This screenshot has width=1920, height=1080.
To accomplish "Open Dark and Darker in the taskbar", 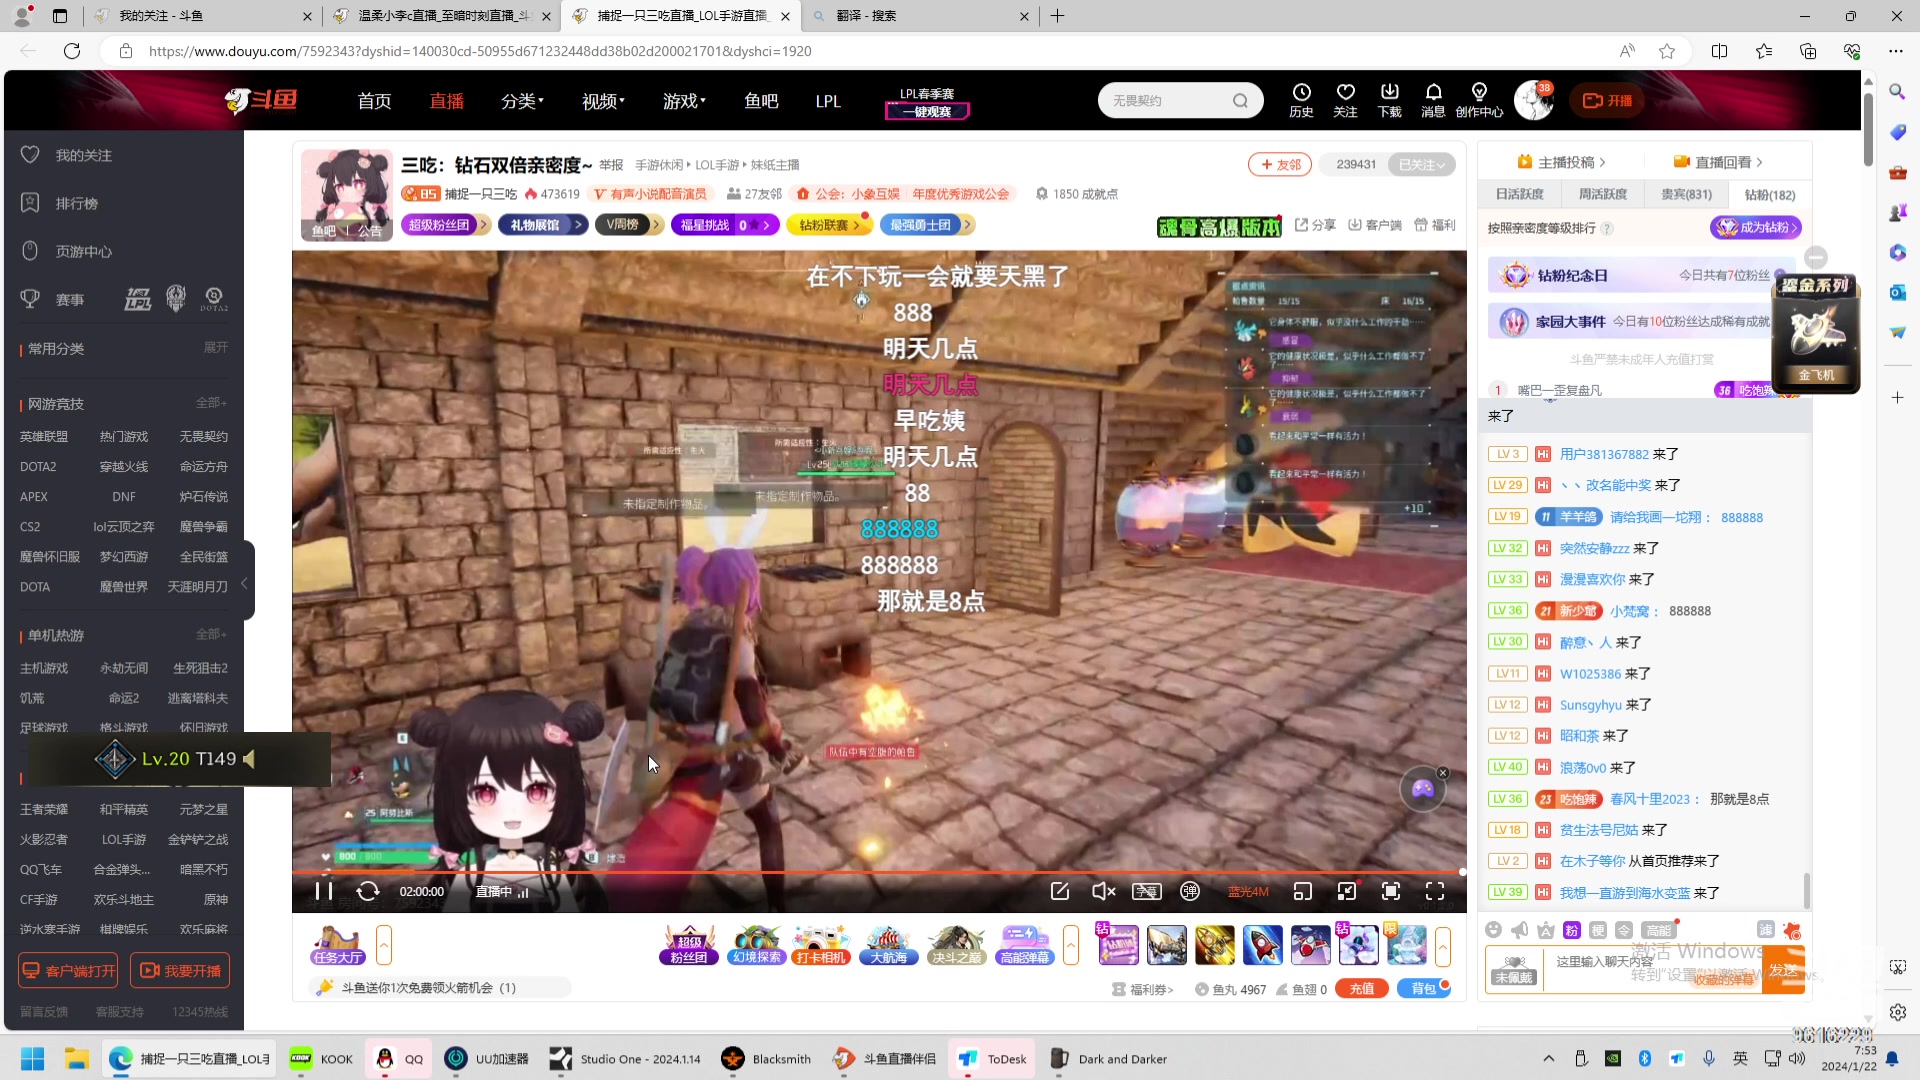I will point(1109,1059).
